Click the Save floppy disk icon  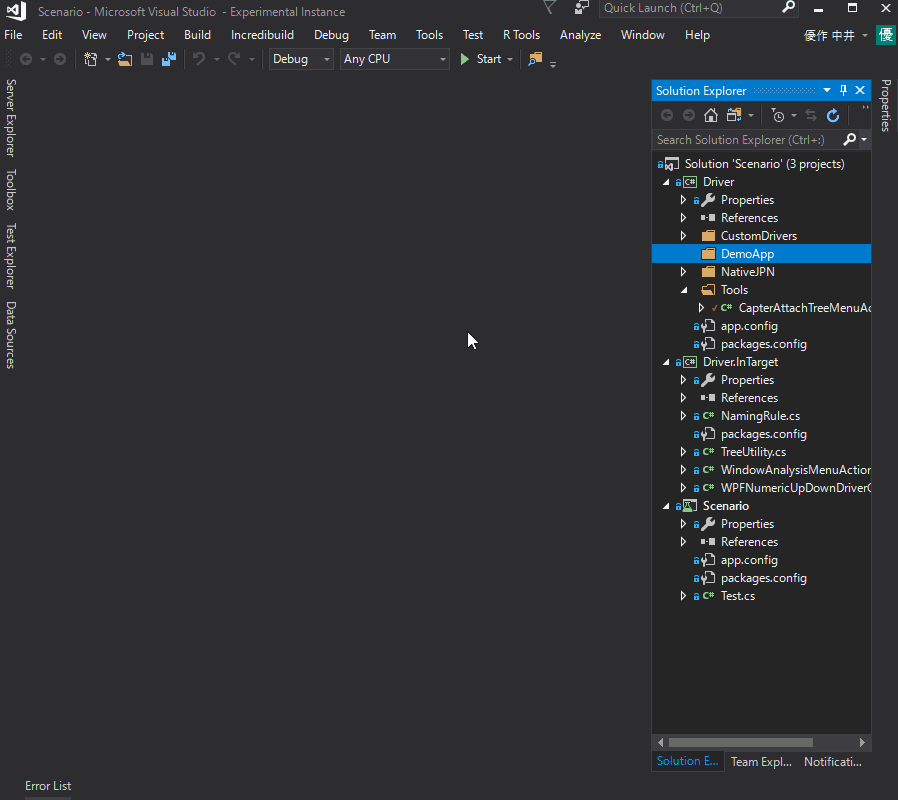[147, 59]
